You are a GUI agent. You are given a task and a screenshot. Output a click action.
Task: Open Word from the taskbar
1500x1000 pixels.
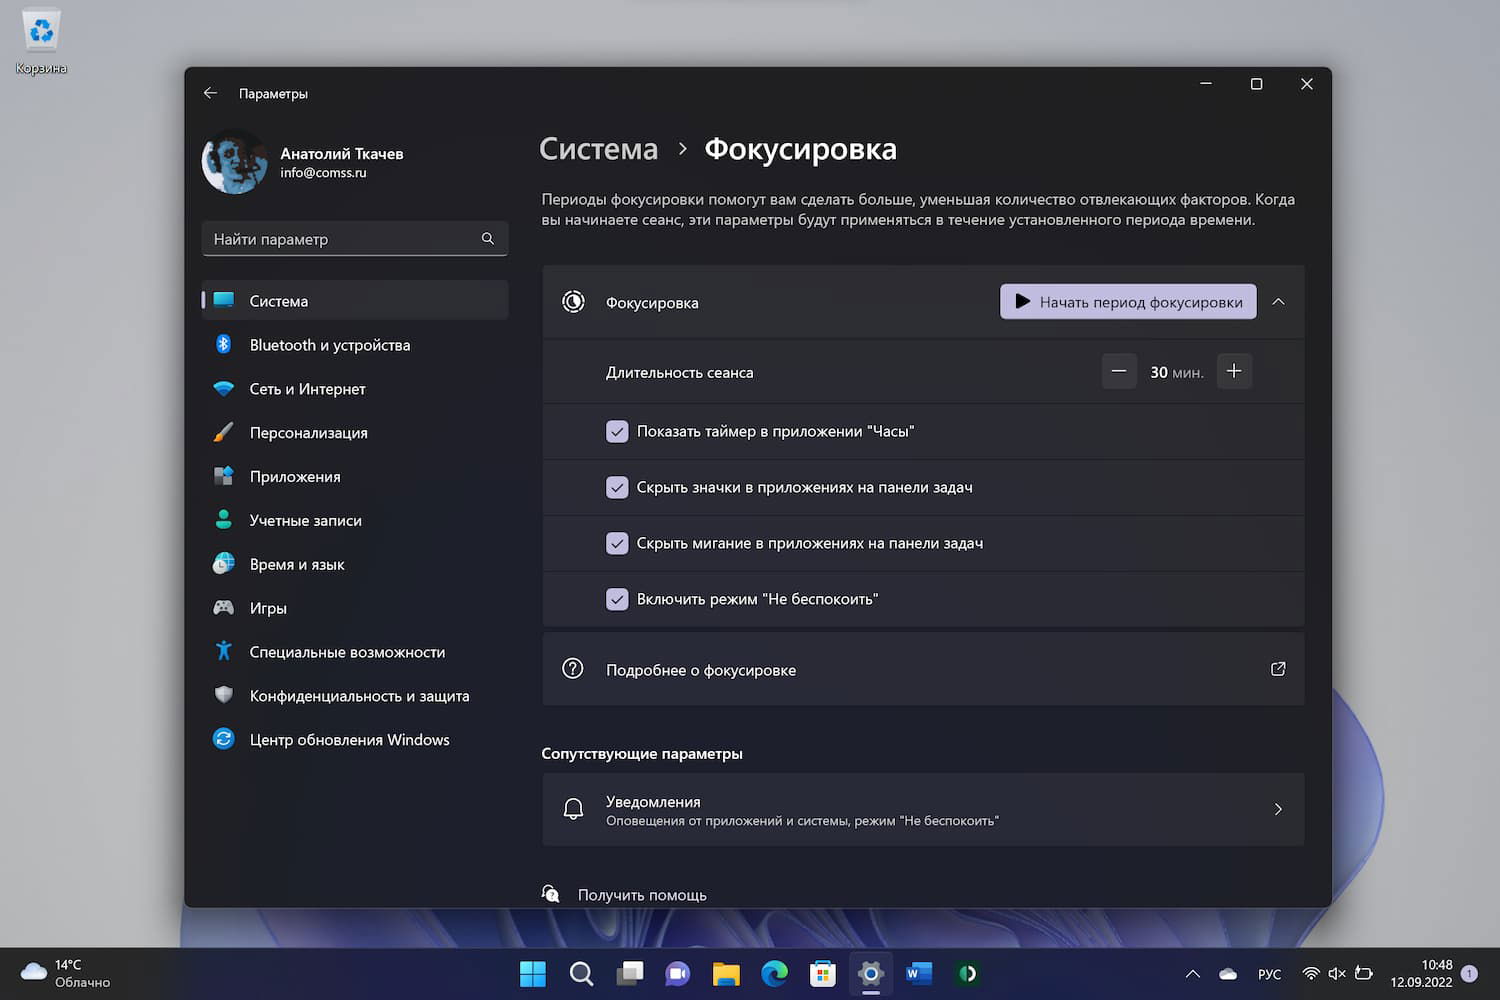click(919, 973)
